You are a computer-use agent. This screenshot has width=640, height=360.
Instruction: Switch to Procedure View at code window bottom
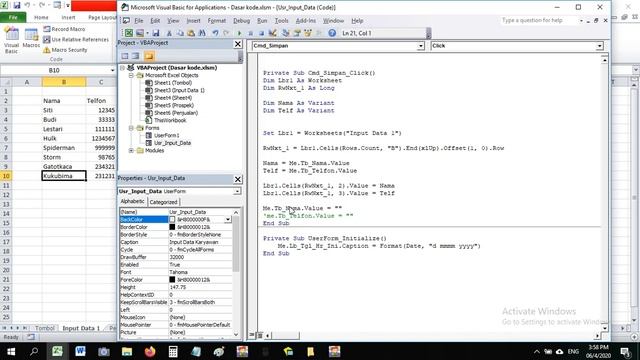252,336
